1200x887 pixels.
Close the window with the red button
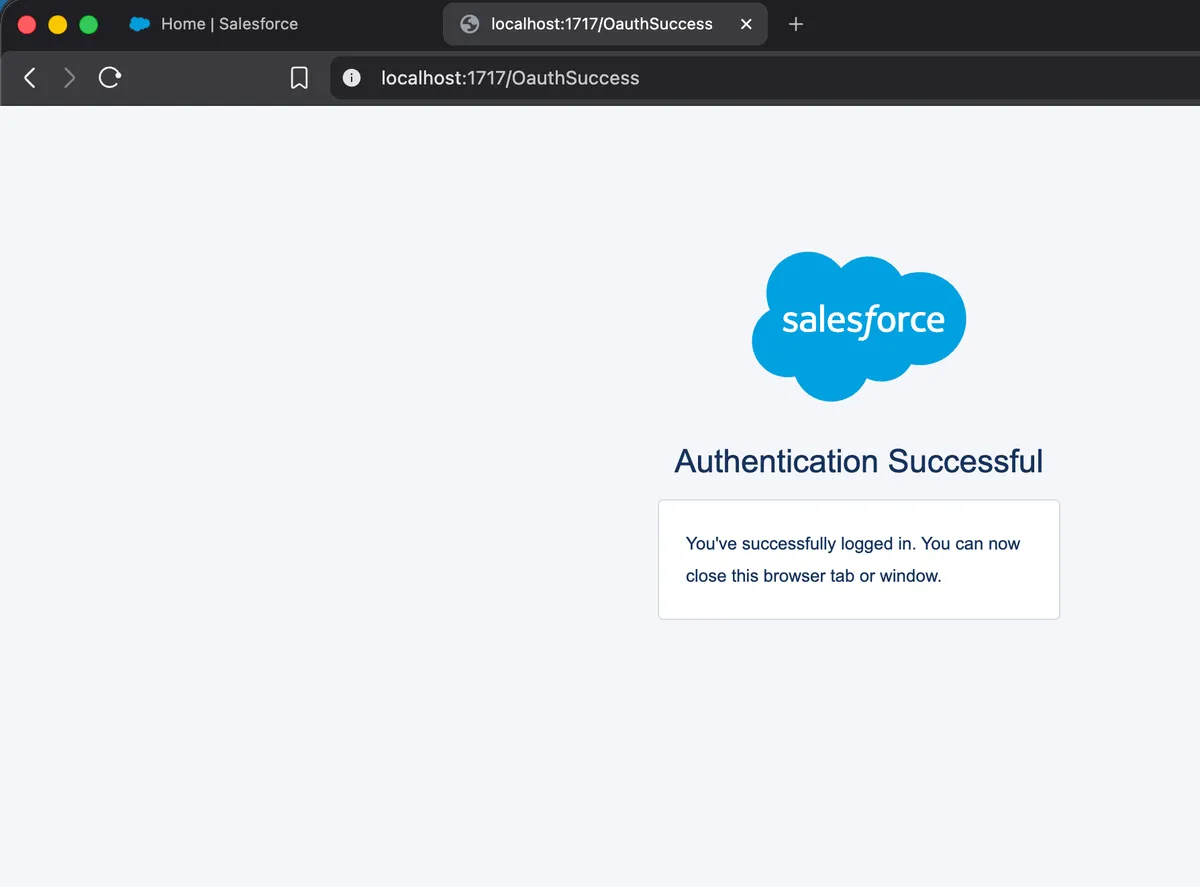pyautogui.click(x=27, y=24)
